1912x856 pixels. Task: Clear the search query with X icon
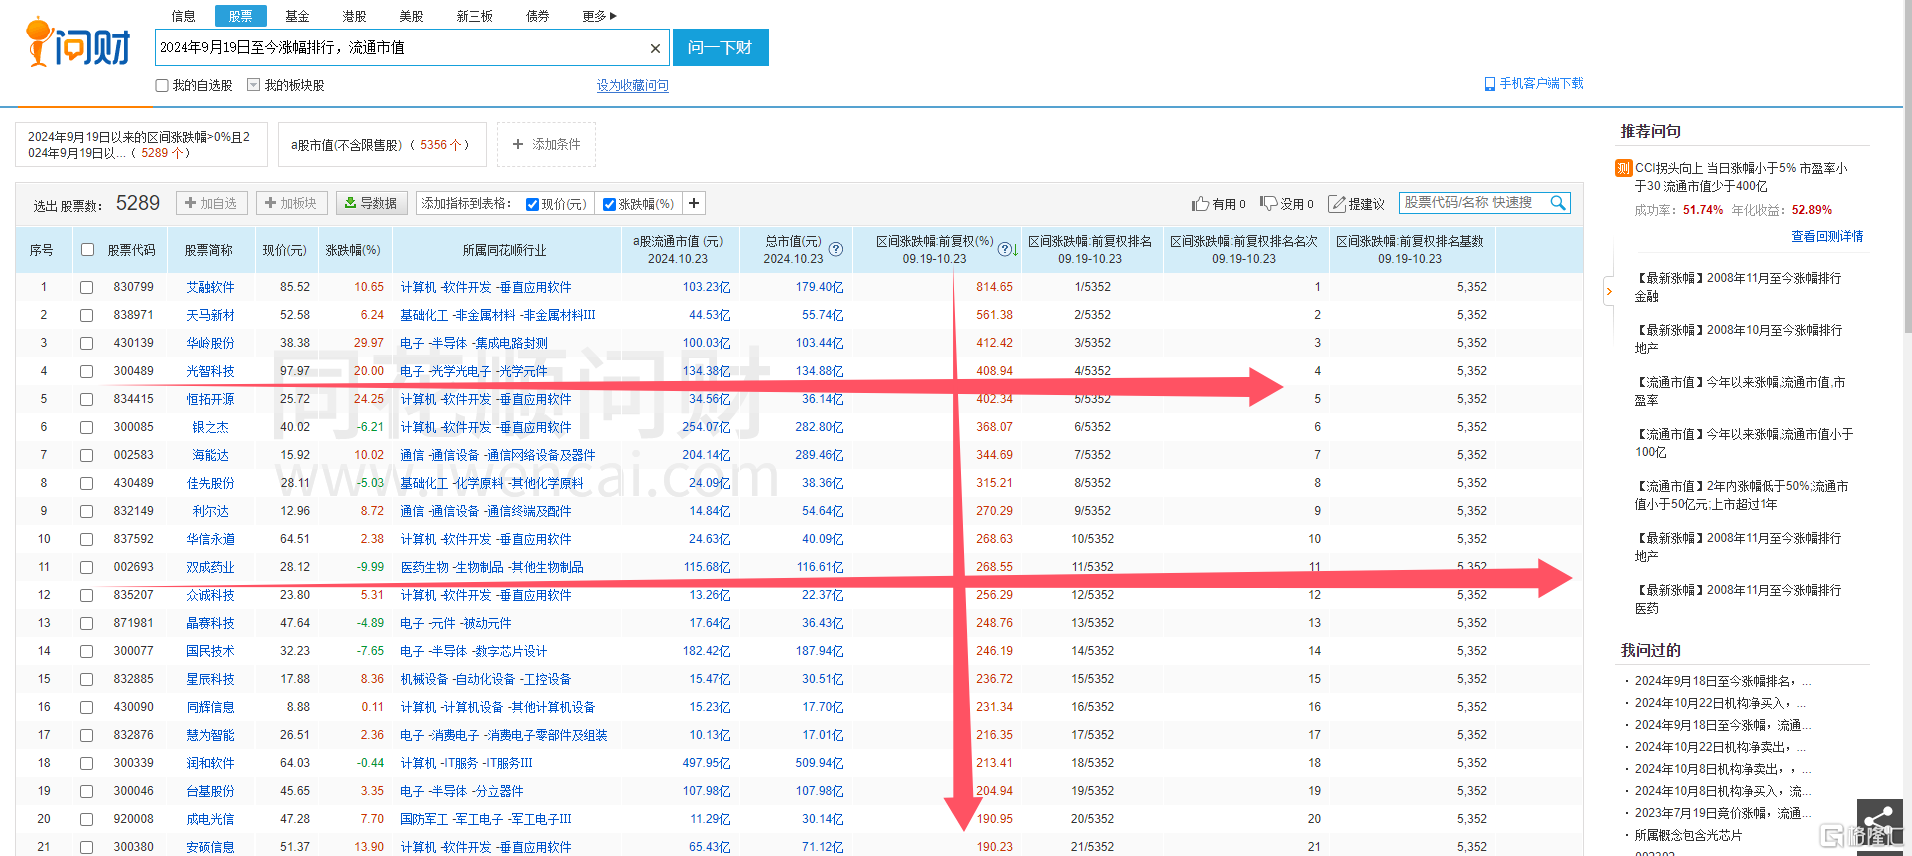[655, 48]
